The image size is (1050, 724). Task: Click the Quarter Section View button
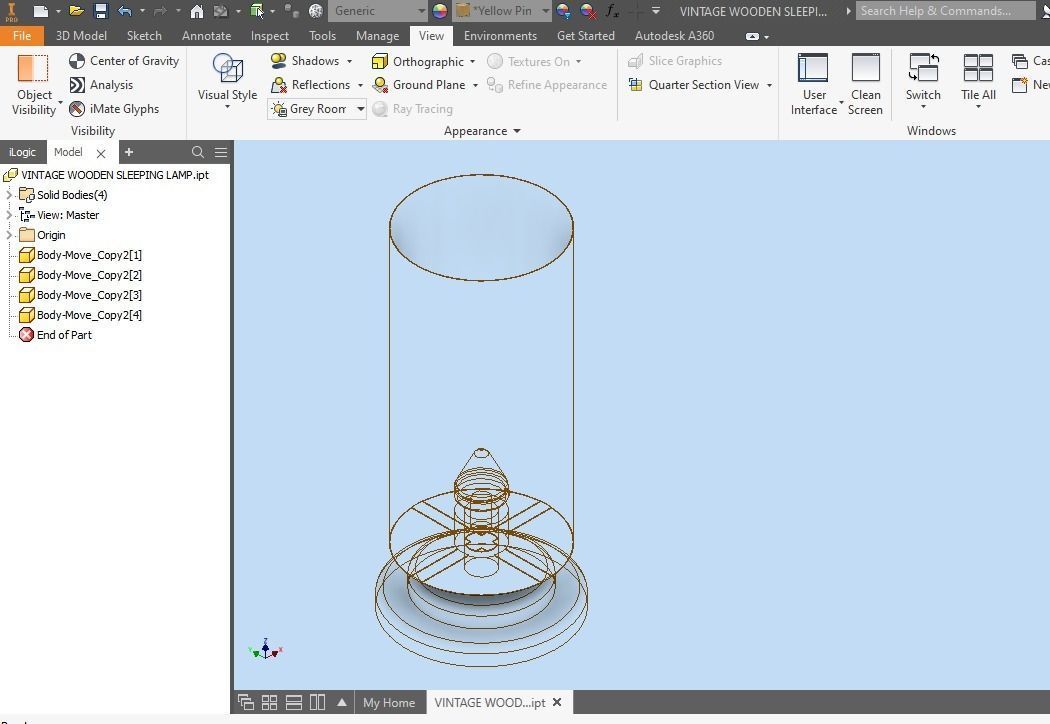pyautogui.click(x=694, y=85)
